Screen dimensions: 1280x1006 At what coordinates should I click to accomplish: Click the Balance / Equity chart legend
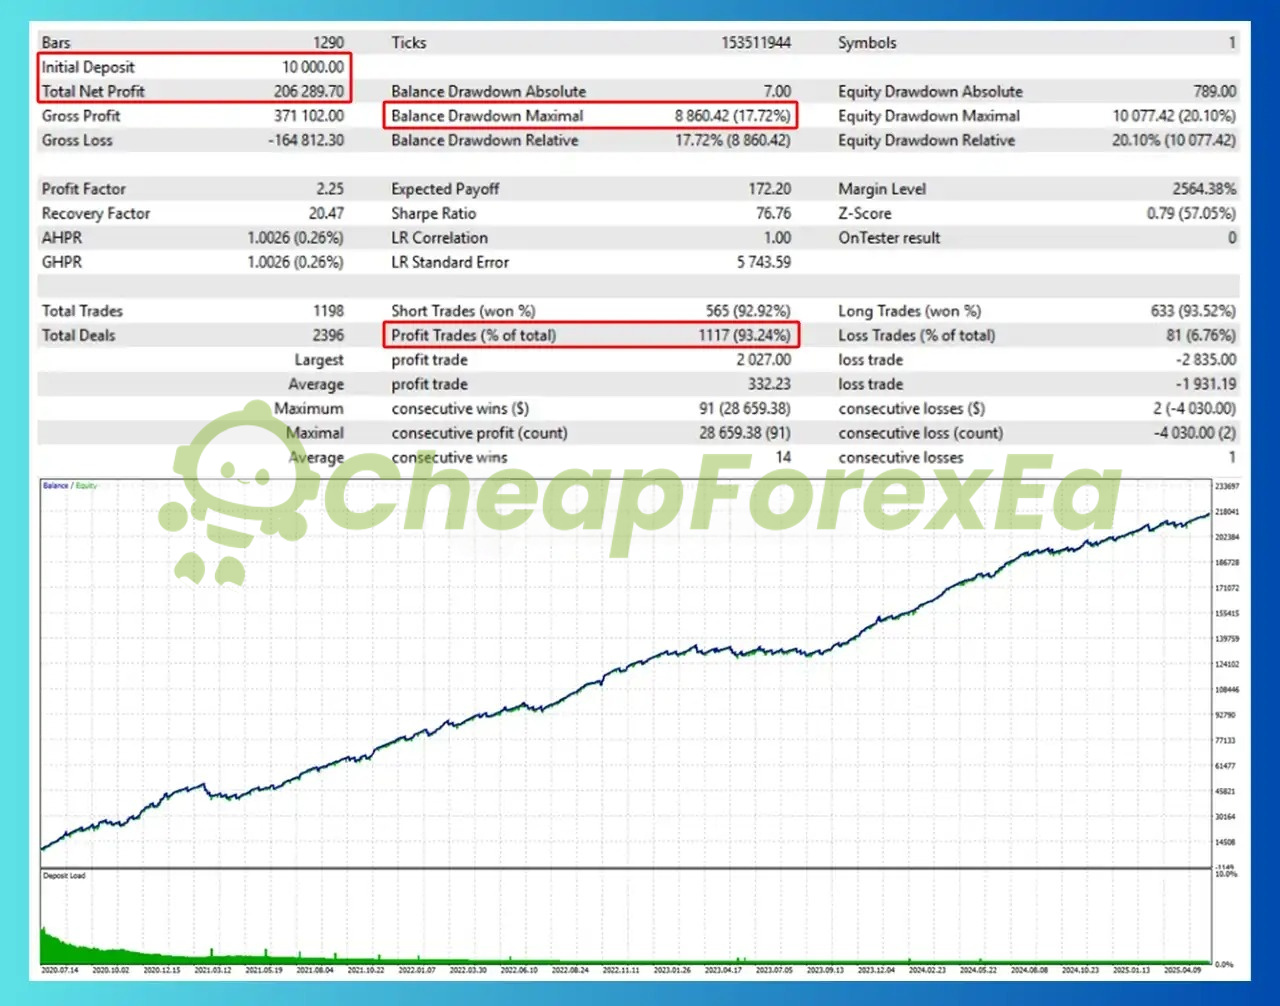pos(70,486)
